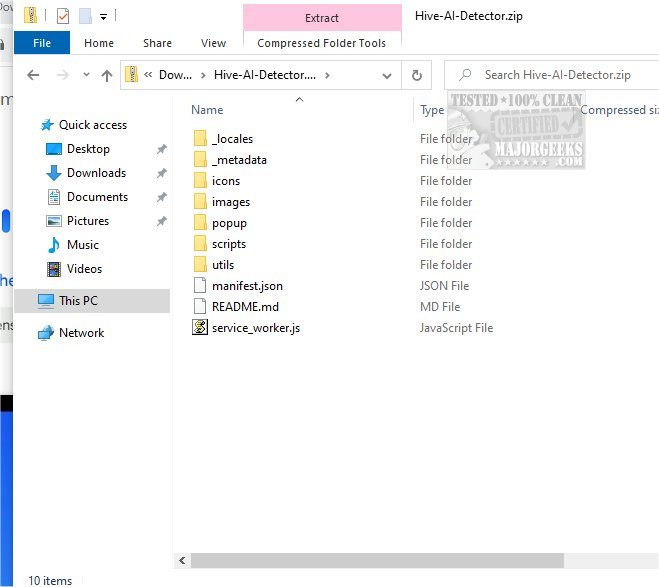Select Network in the navigation pane
The height and width of the screenshot is (587, 659).
point(82,333)
